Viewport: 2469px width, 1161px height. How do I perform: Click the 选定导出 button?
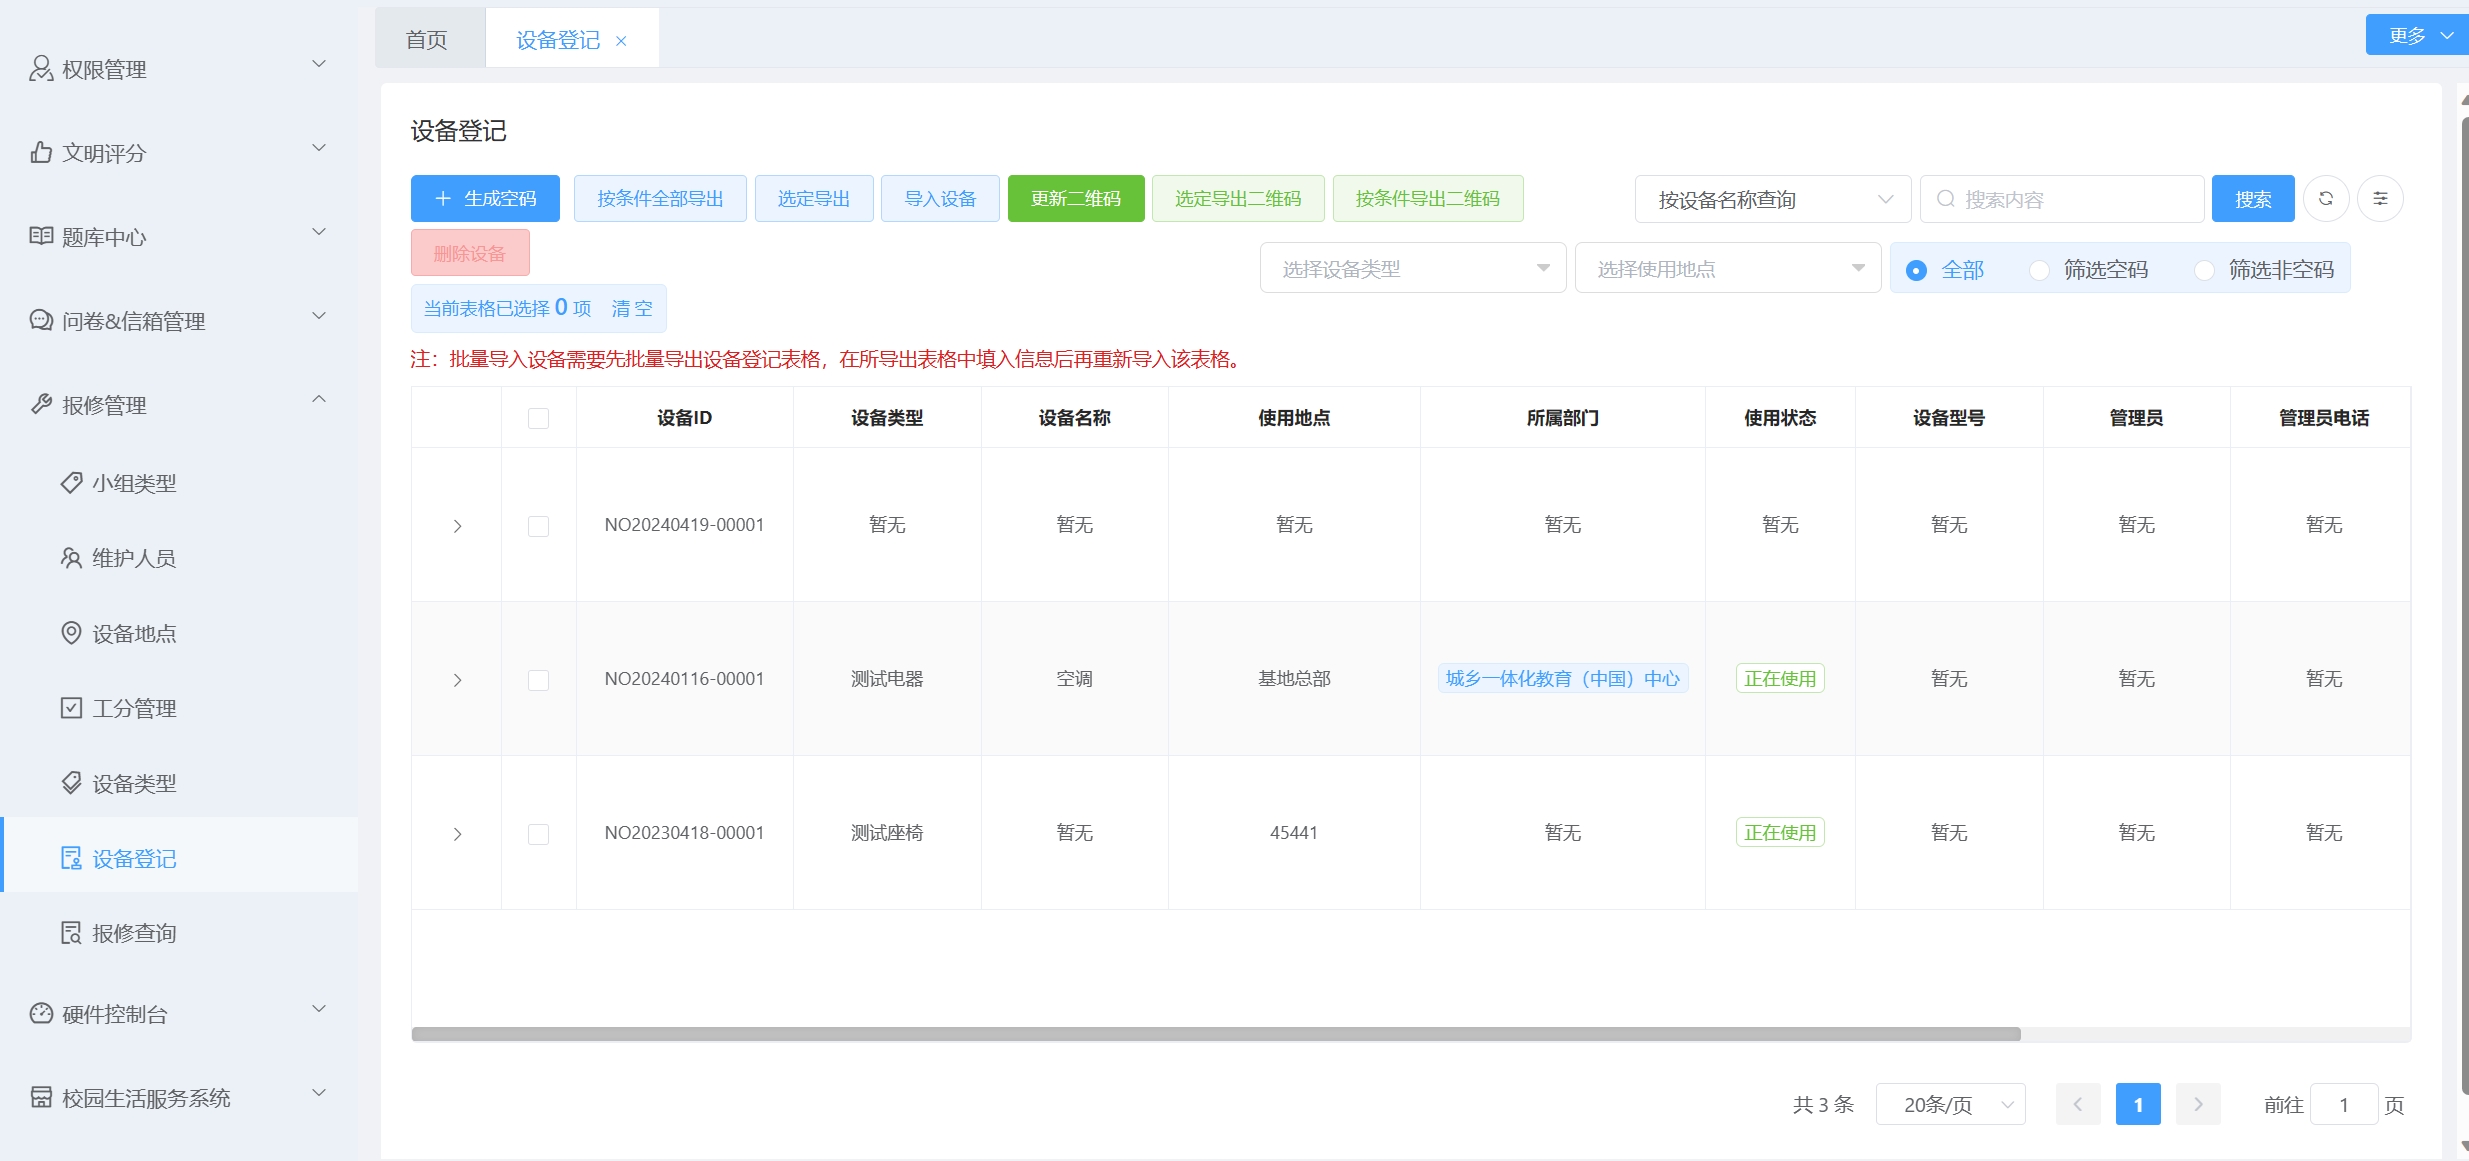pos(814,198)
